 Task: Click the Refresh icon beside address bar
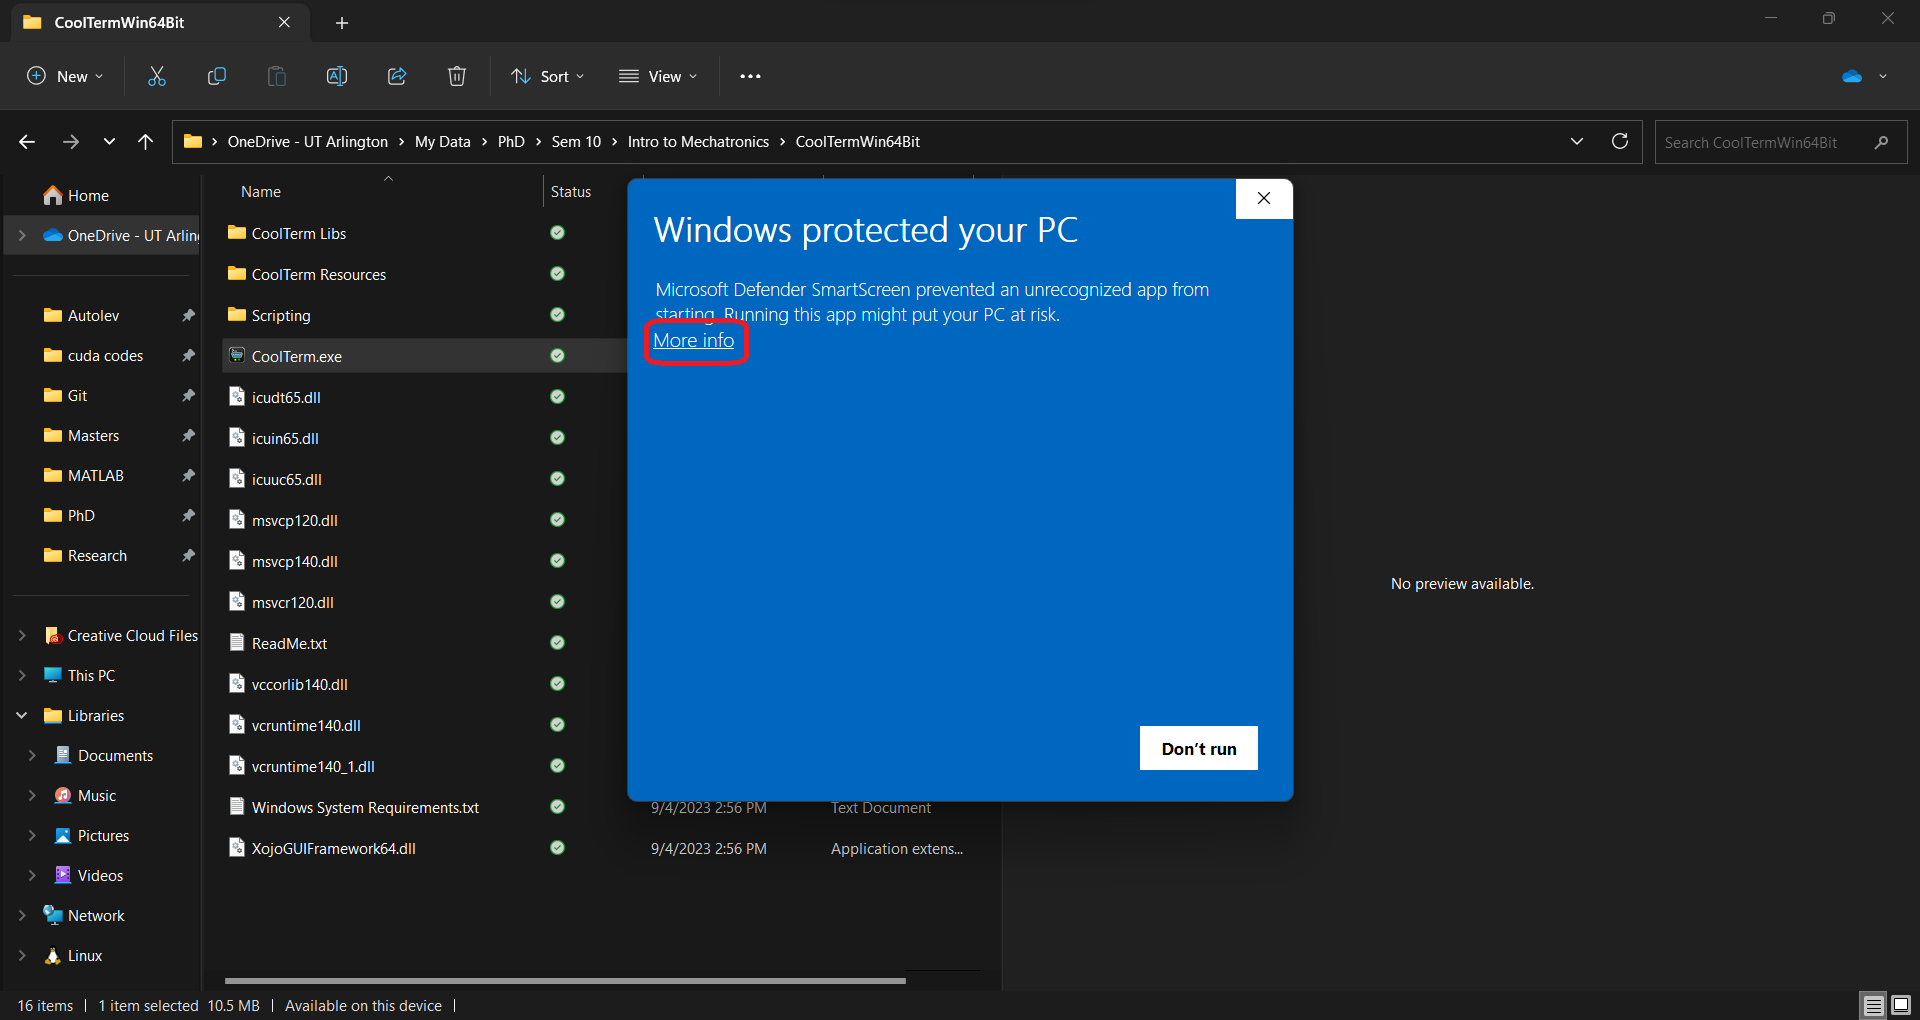pyautogui.click(x=1620, y=141)
